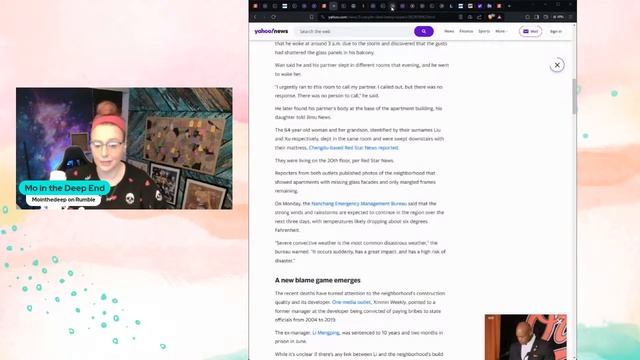Image resolution: width=640 pixels, height=360 pixels.
Task: Click the paragraph starting I urgently ran to this room
Action: 359,91
